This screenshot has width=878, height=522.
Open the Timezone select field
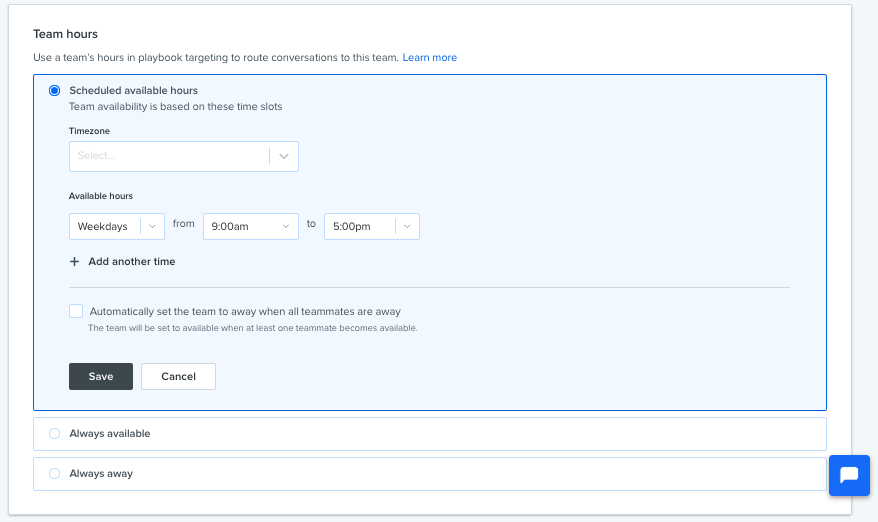click(184, 156)
